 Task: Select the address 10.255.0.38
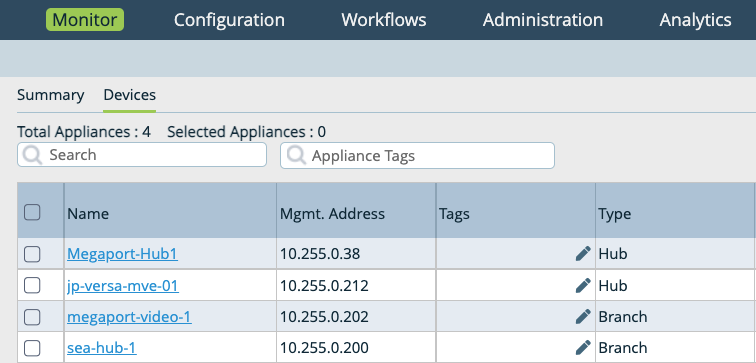(320, 254)
